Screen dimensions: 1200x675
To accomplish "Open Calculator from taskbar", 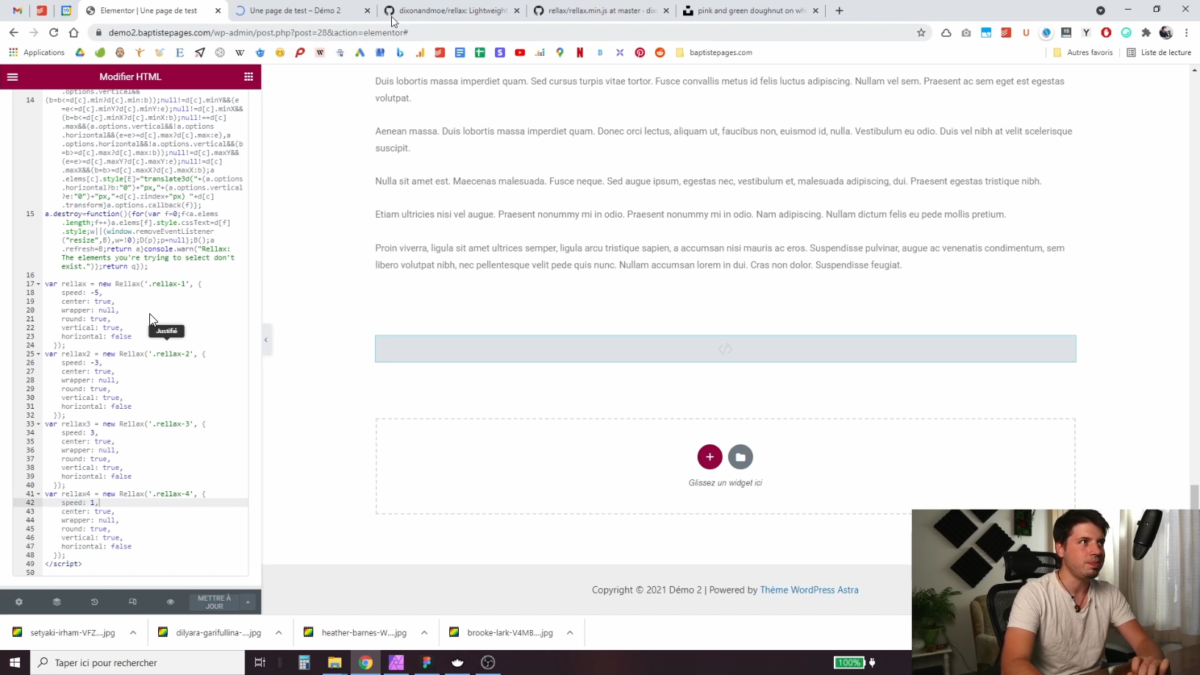I will [x=304, y=662].
